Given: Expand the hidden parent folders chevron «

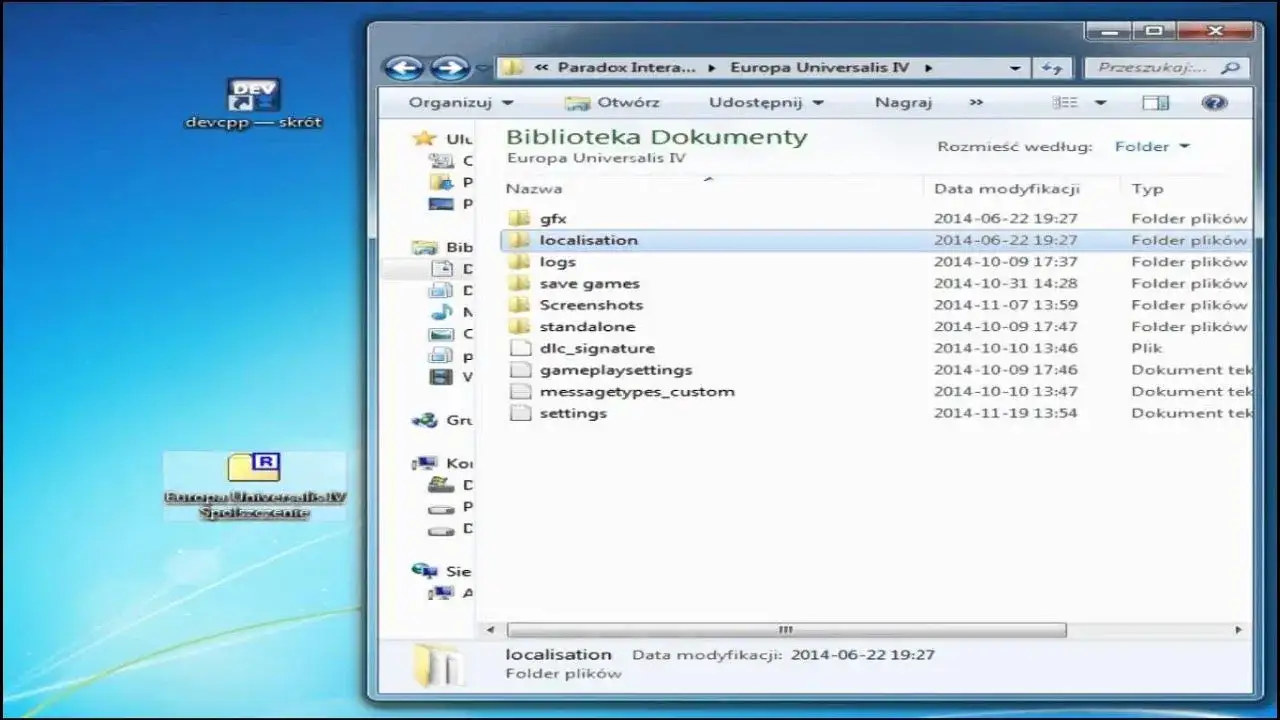Looking at the screenshot, I should coord(541,68).
